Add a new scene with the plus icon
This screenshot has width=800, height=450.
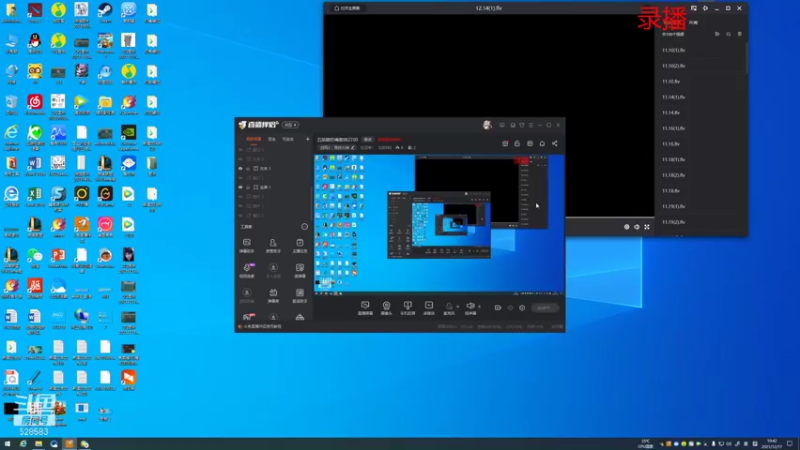(x=307, y=139)
